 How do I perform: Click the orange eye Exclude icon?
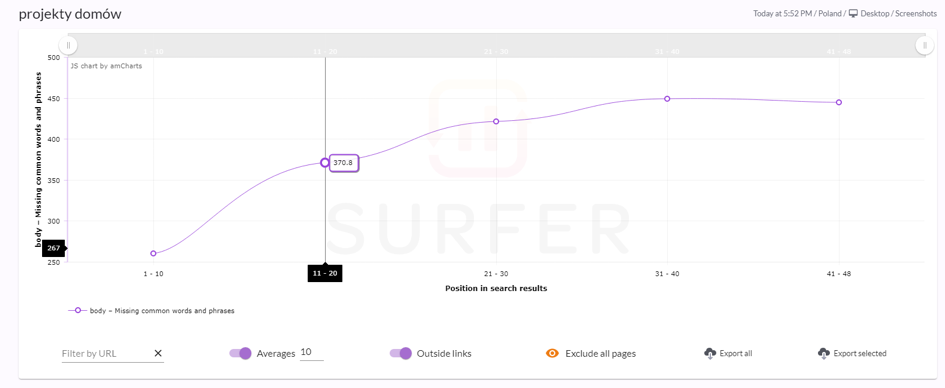coord(552,354)
